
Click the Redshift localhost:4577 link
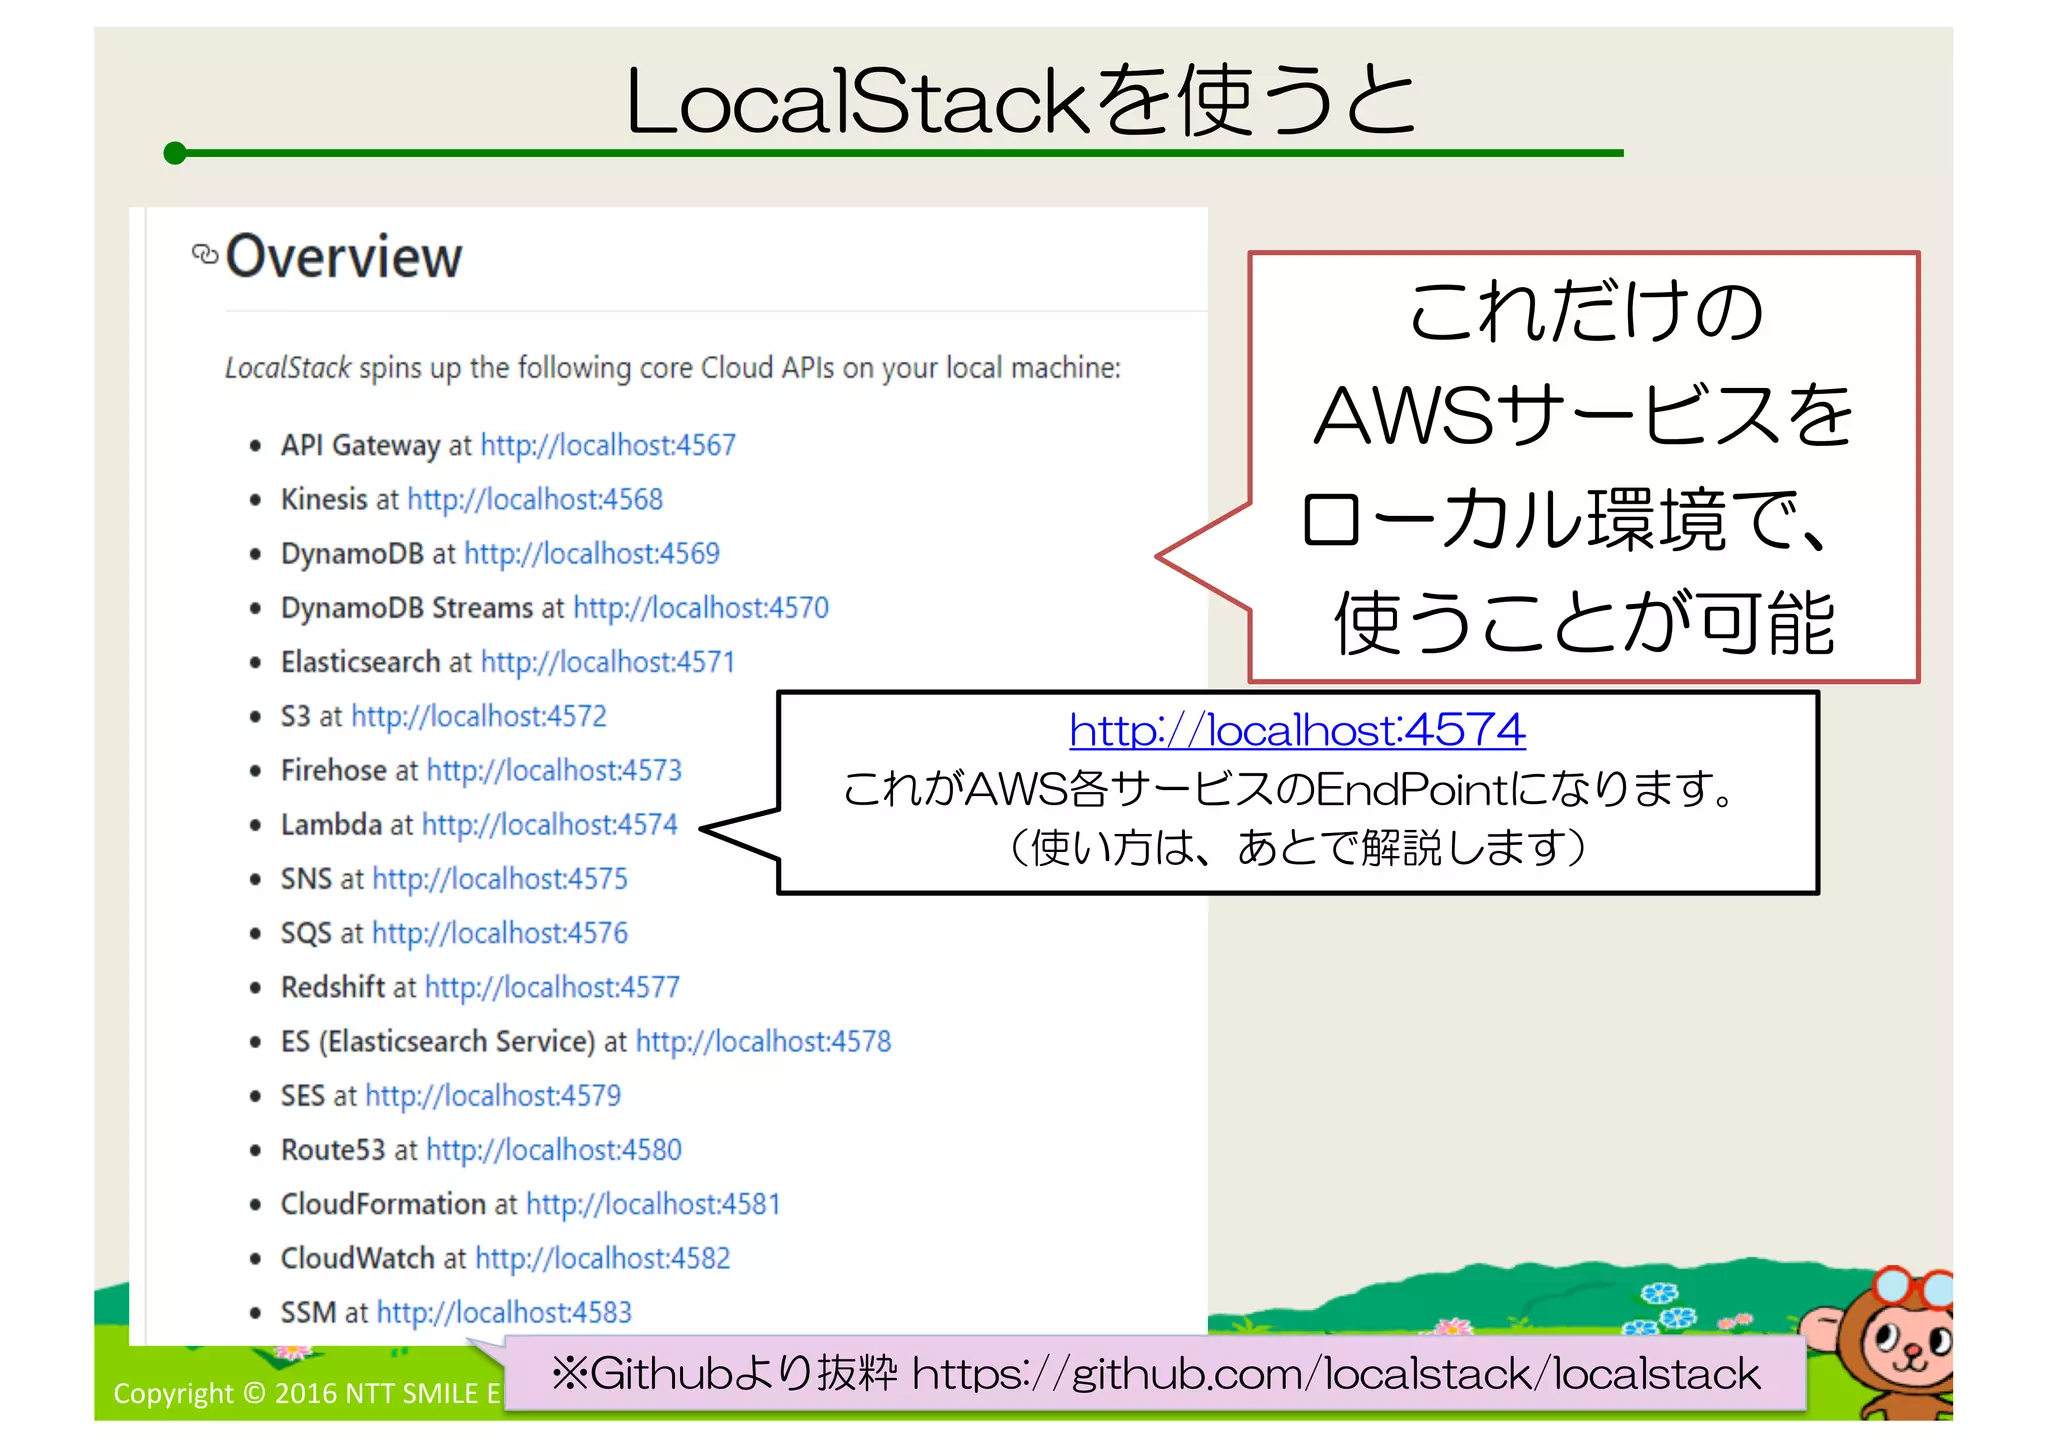(x=552, y=987)
